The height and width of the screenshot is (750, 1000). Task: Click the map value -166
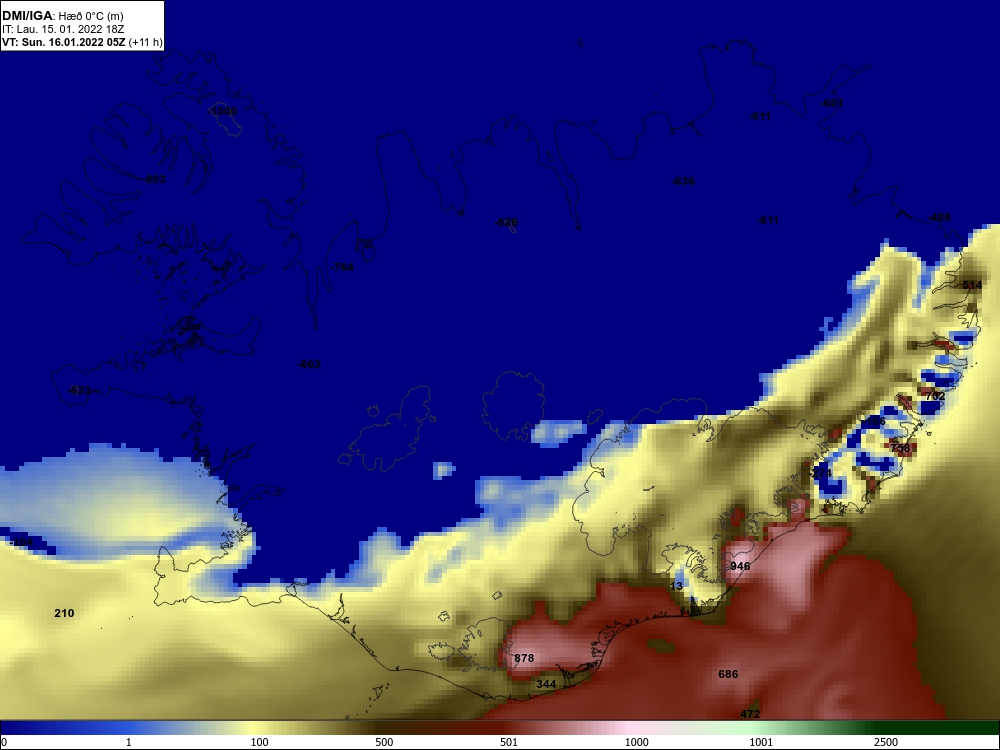pyautogui.click(x=873, y=421)
